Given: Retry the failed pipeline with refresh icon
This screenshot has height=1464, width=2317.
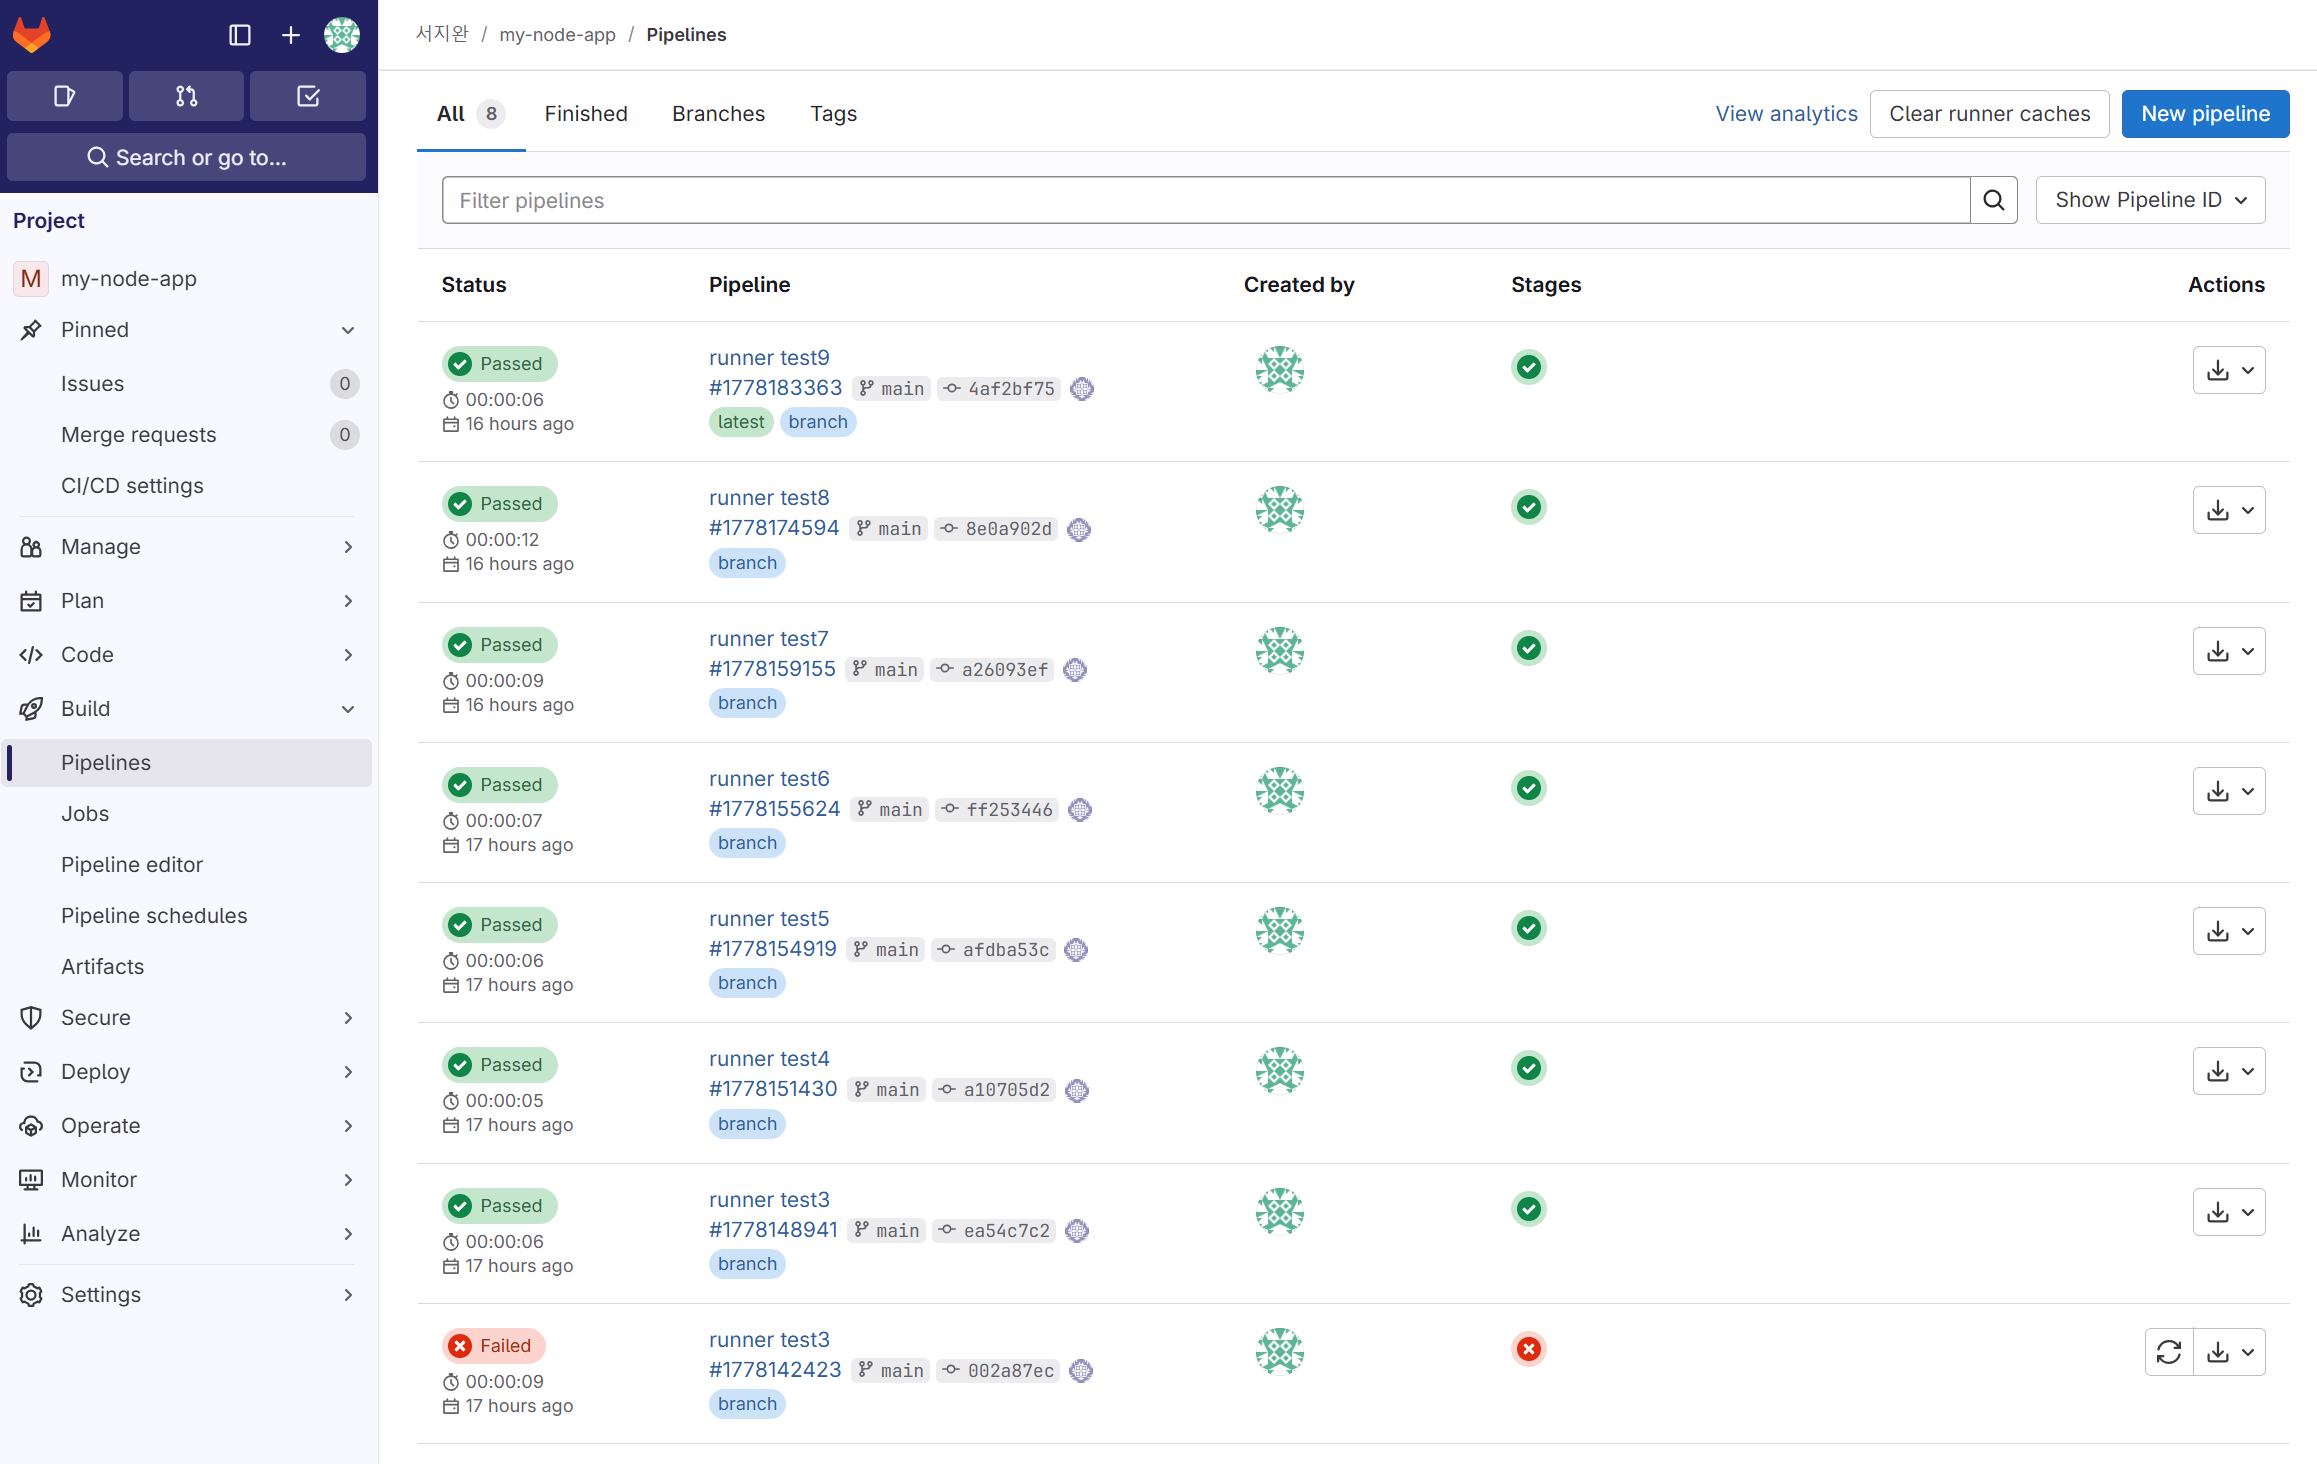Looking at the screenshot, I should click(2168, 1352).
